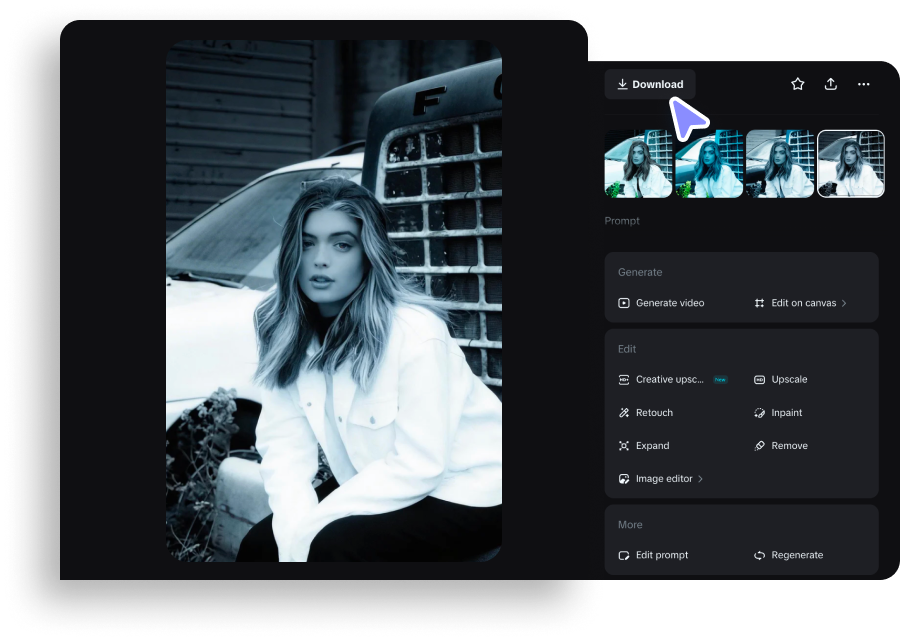Click the Download button
900x640 pixels.
click(x=650, y=84)
